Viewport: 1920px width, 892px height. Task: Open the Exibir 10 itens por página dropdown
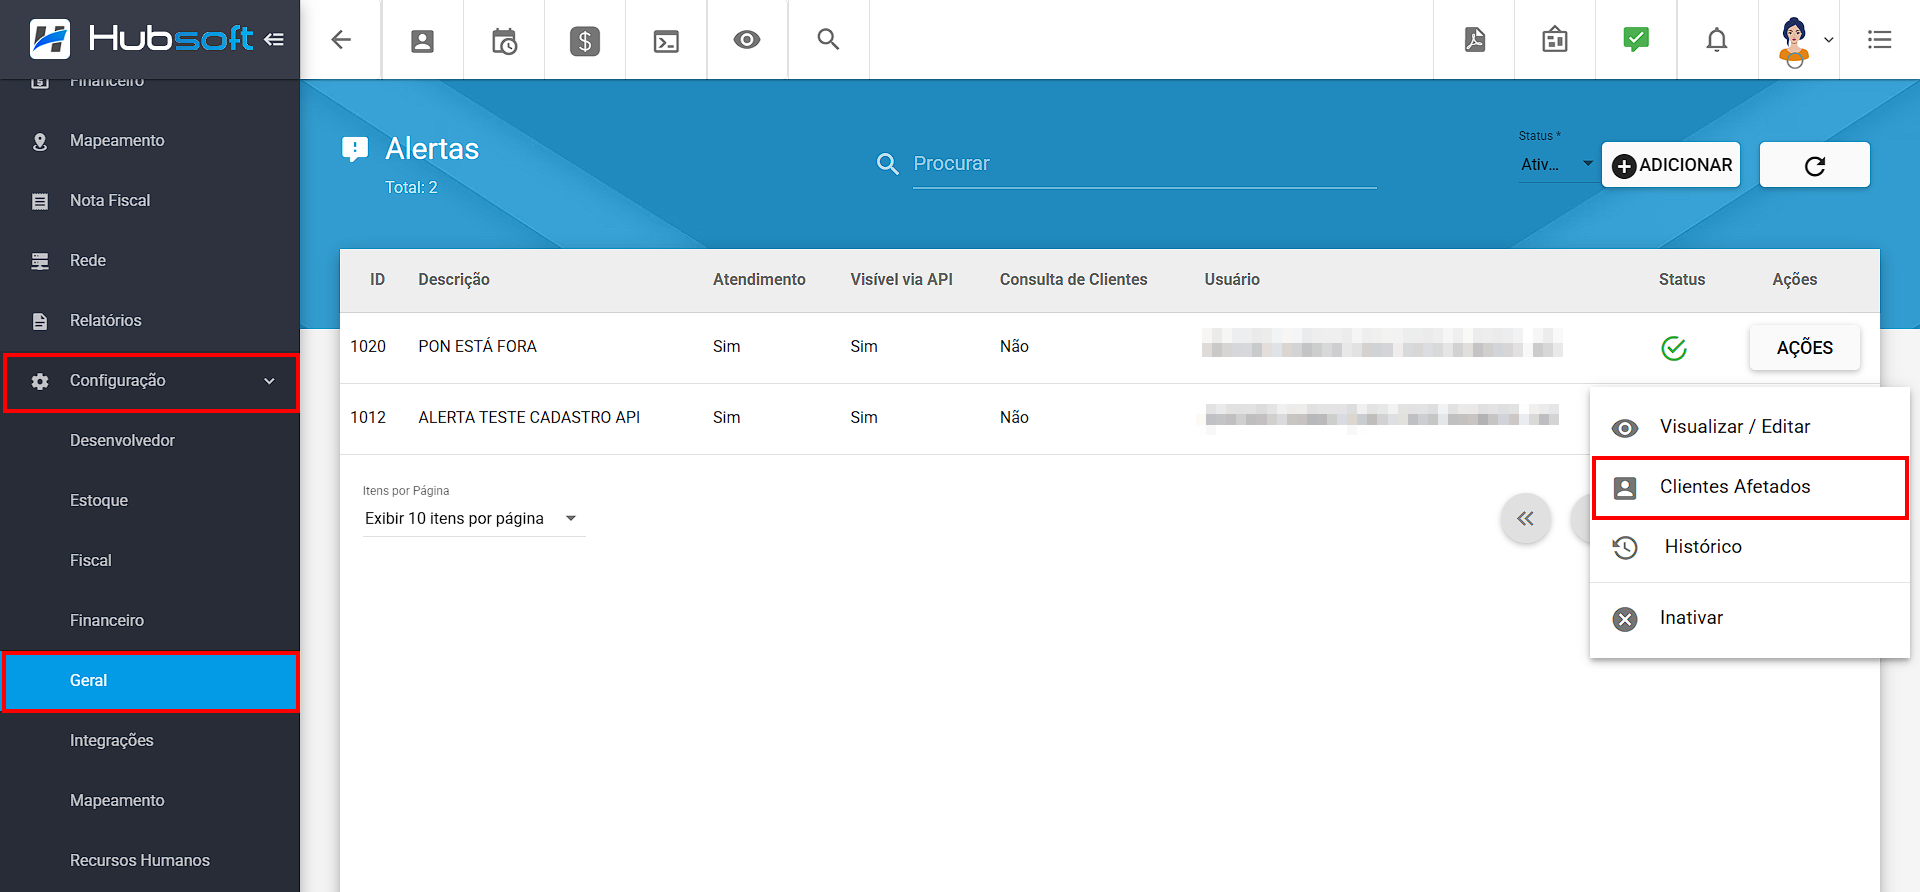pyautogui.click(x=472, y=518)
